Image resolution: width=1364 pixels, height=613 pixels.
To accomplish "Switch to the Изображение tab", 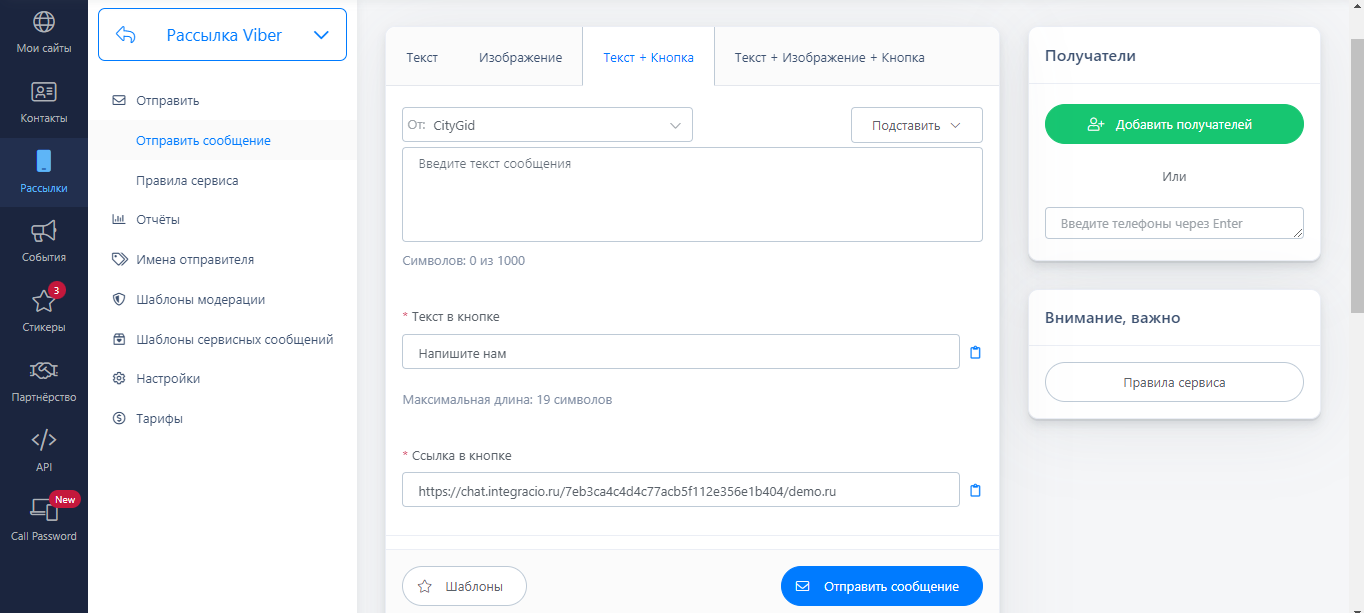I will coord(520,58).
